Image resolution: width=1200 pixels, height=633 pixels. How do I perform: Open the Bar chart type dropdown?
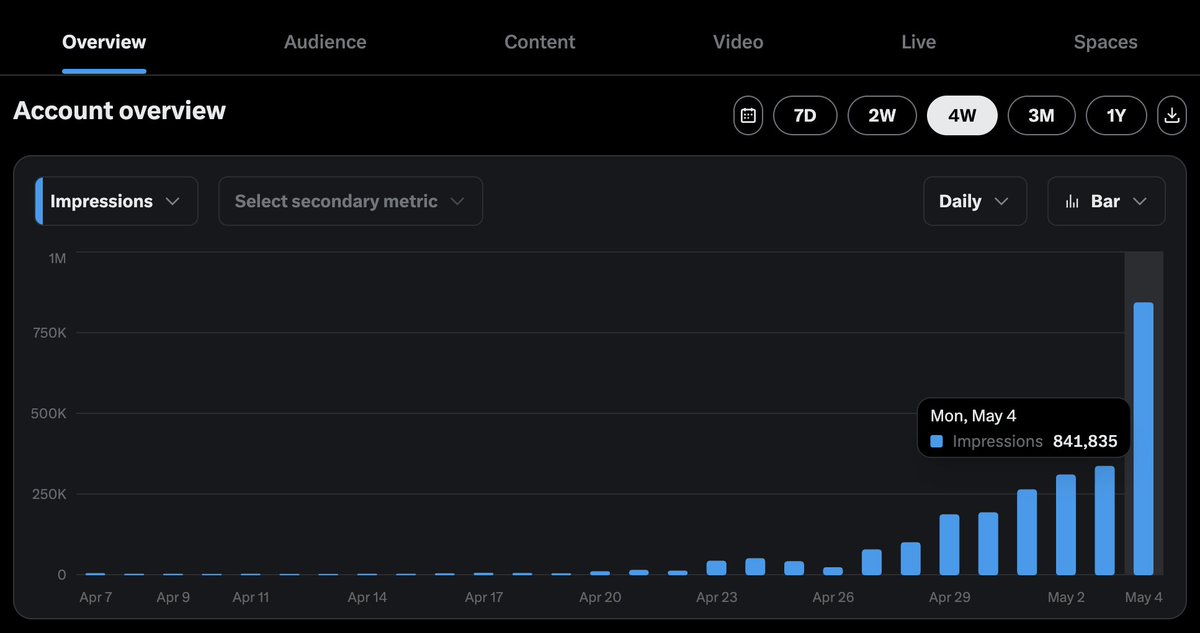1106,201
